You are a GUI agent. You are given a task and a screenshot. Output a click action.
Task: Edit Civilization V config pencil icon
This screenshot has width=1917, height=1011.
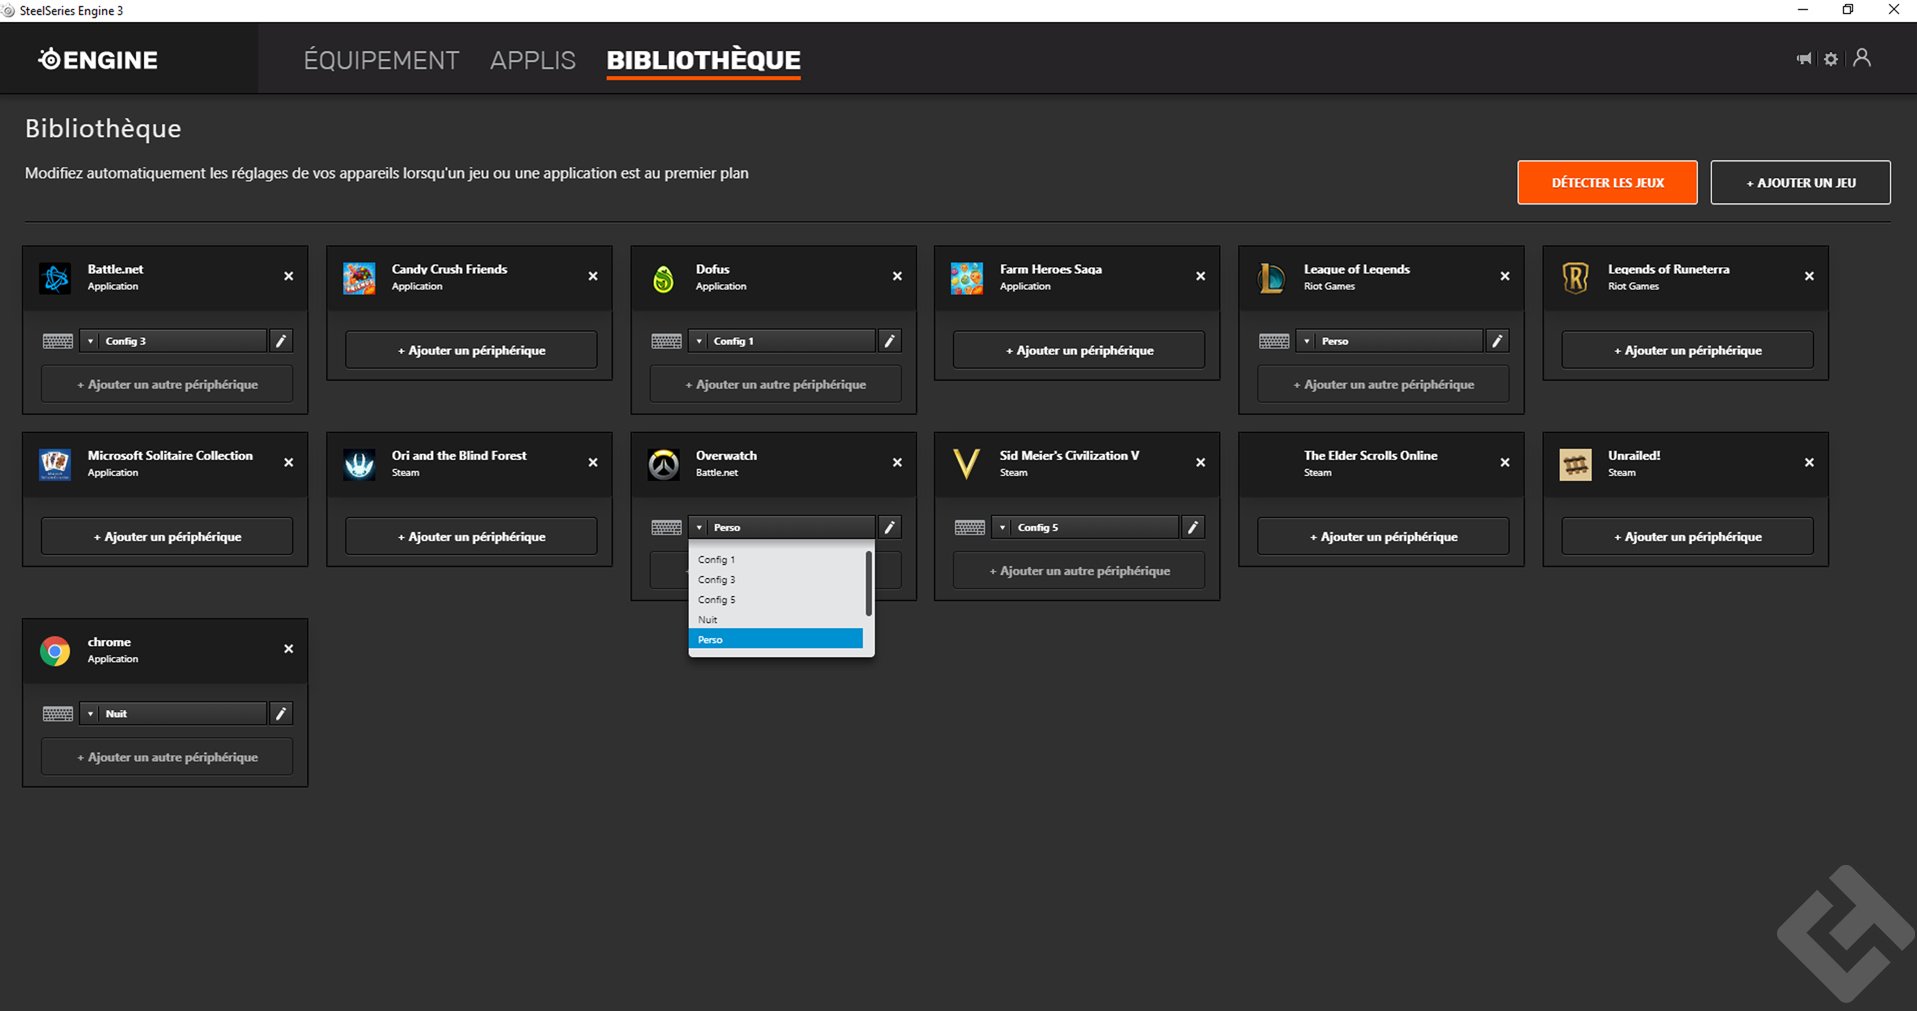pos(1193,527)
